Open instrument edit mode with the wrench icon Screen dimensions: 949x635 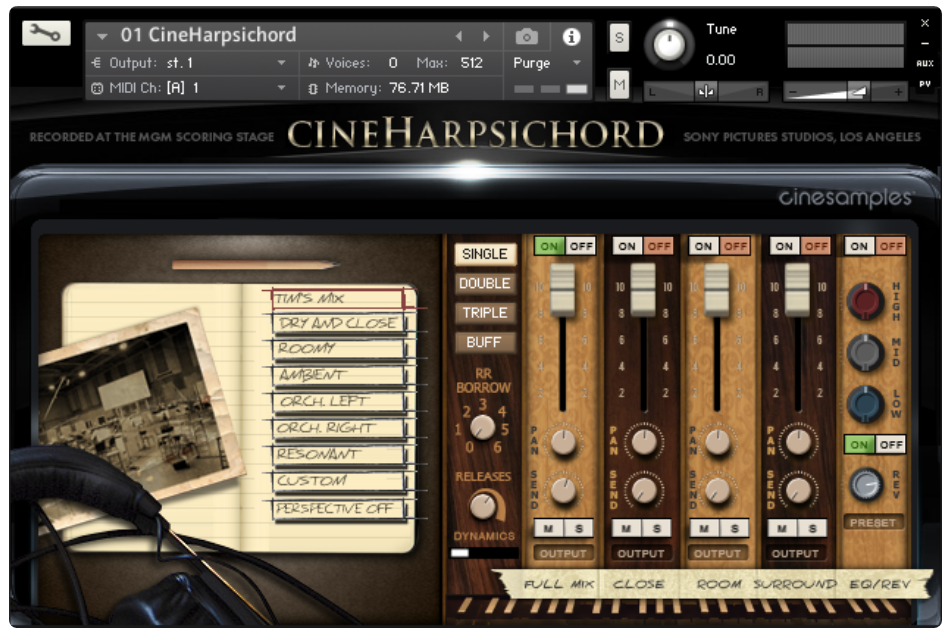[x=46, y=33]
